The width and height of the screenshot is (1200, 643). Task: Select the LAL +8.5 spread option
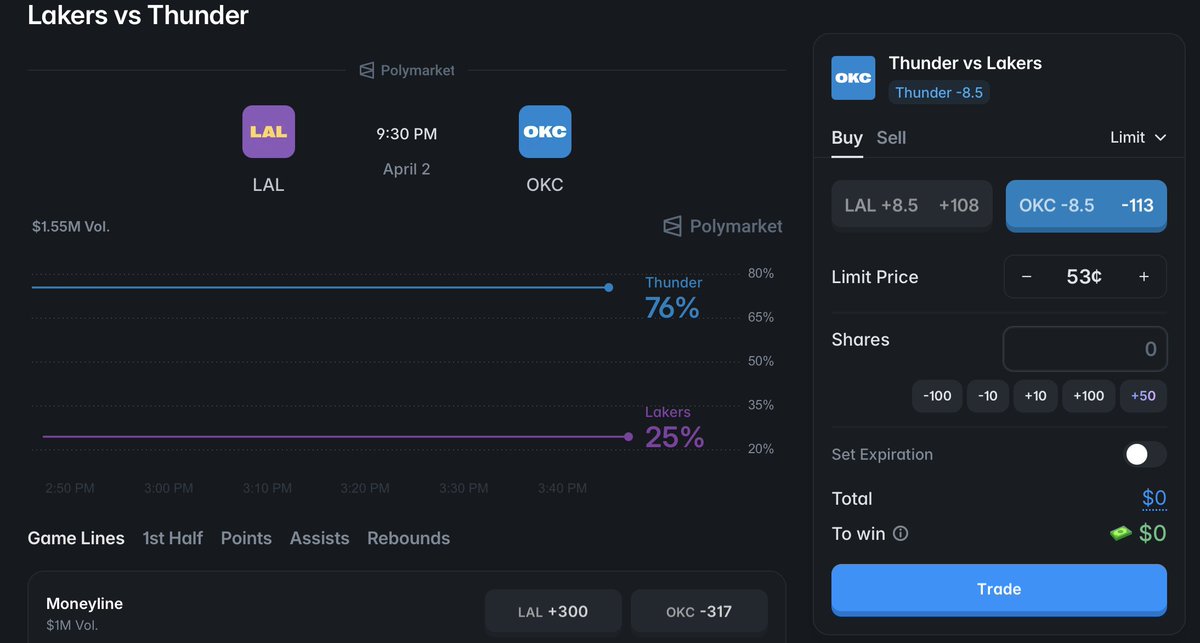(912, 205)
